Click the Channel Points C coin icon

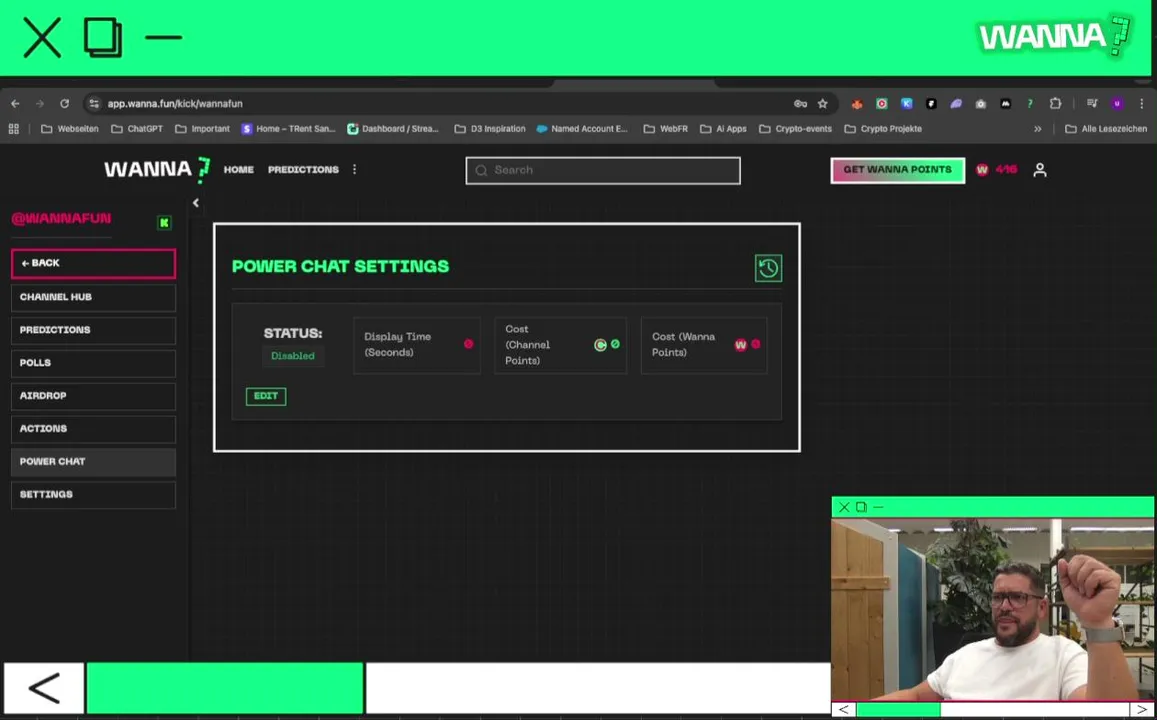tap(600, 345)
